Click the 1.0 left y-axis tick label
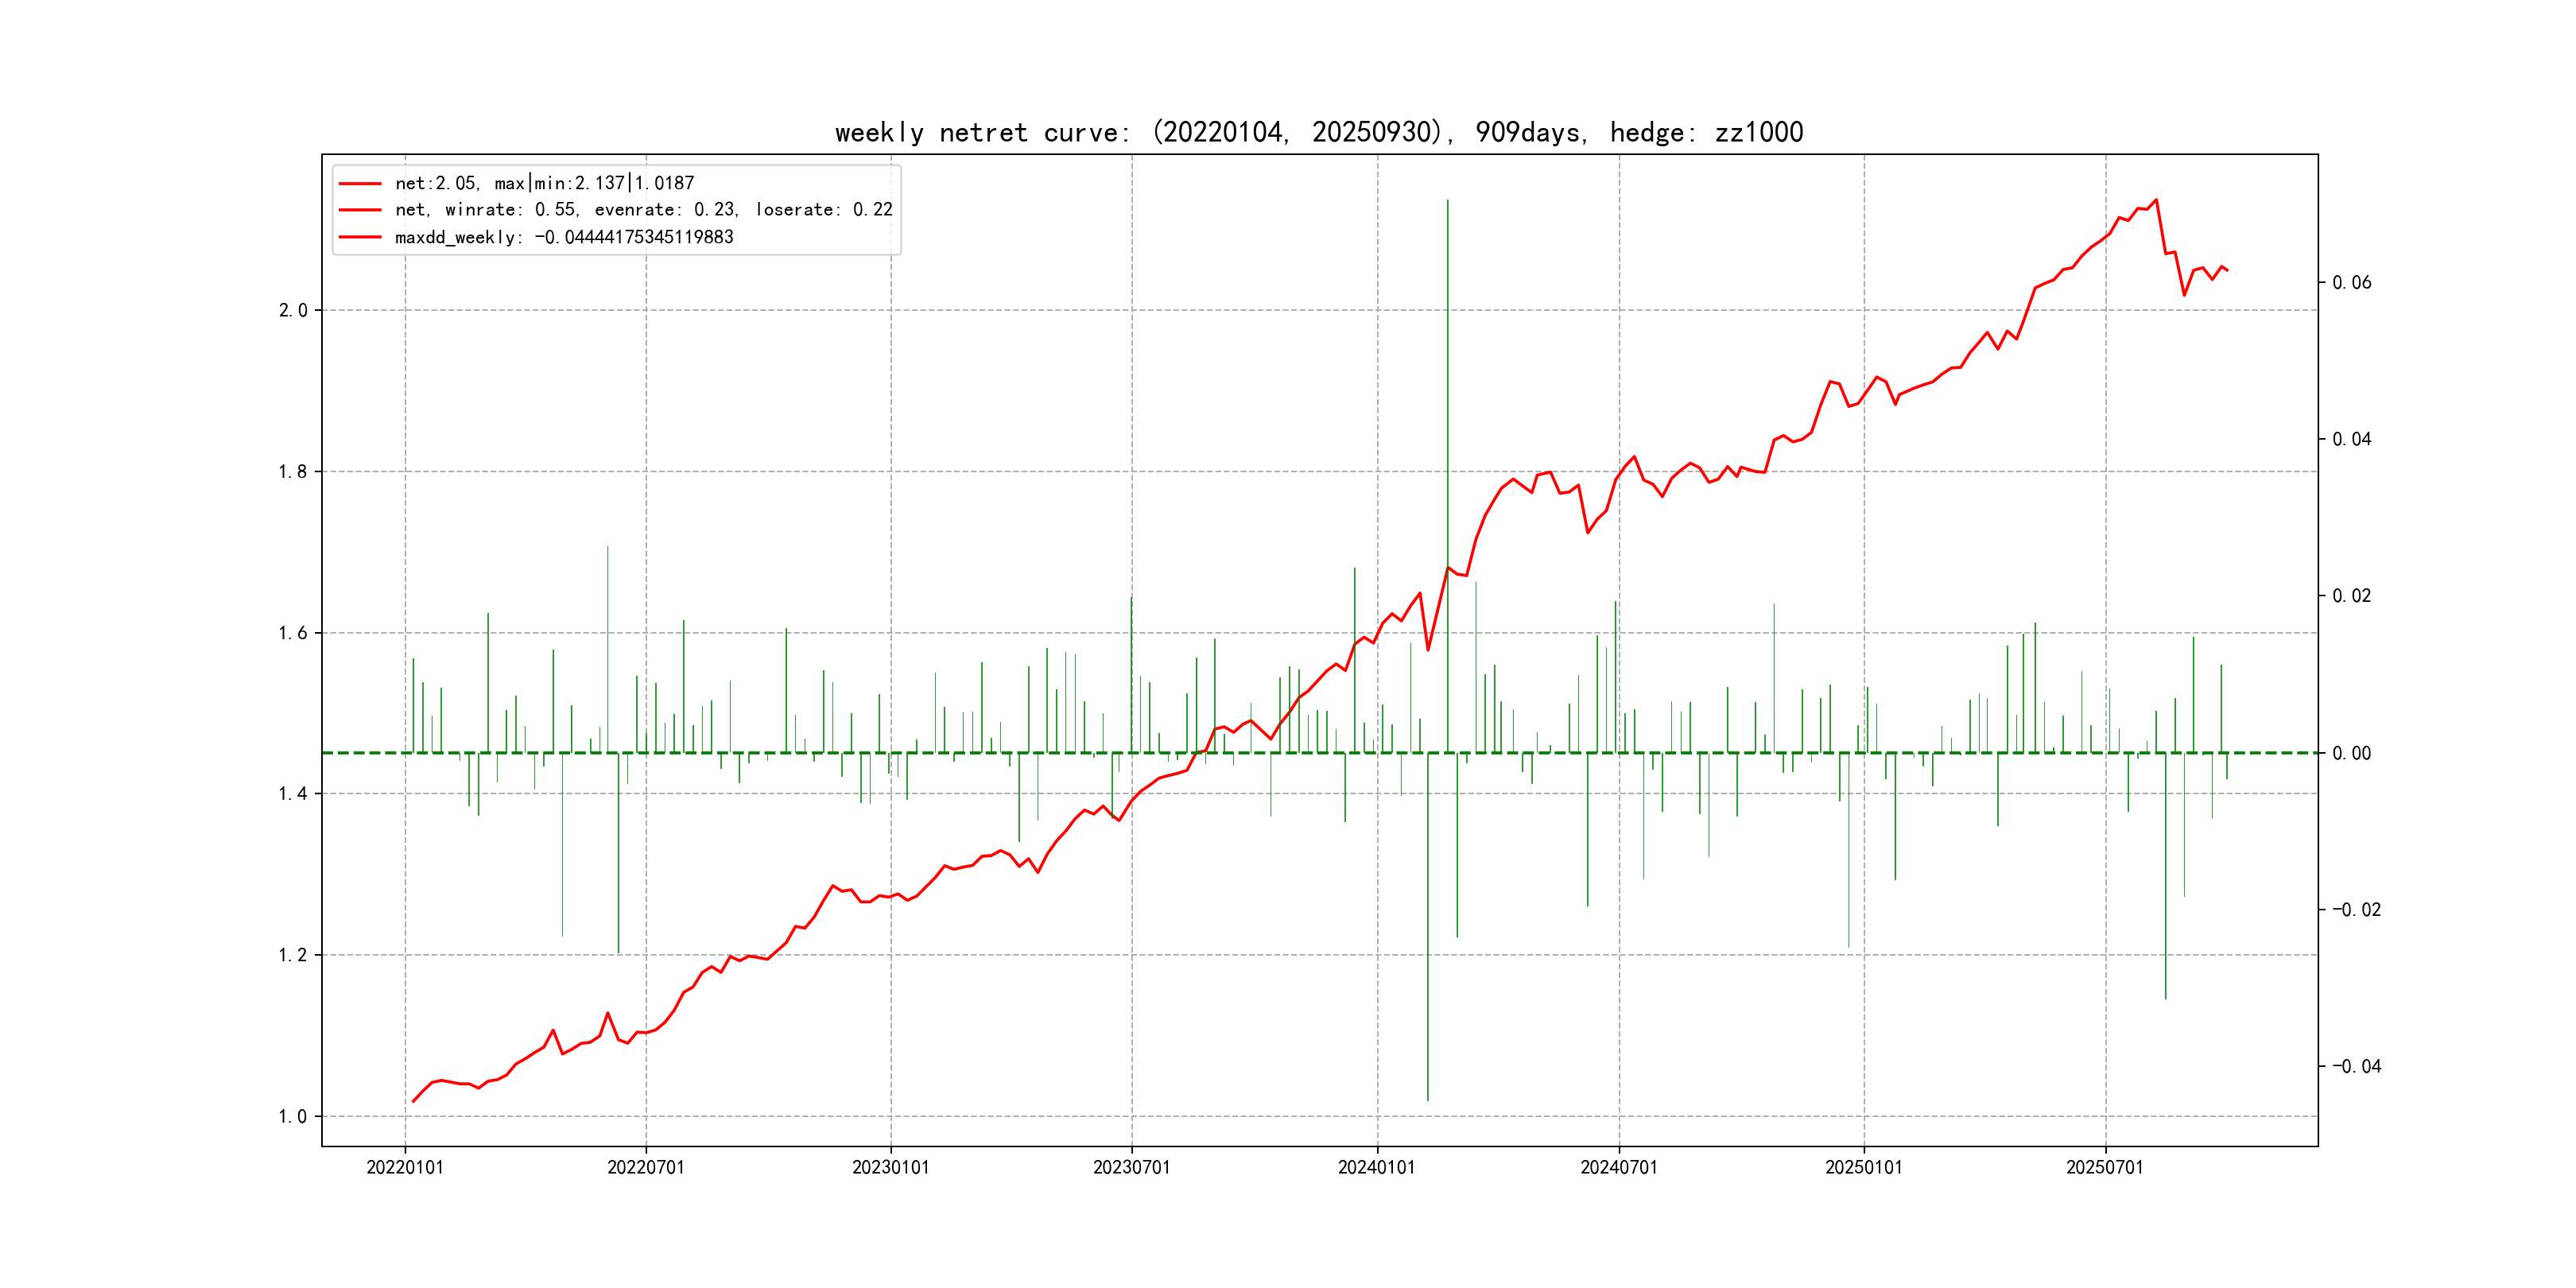 292,1117
